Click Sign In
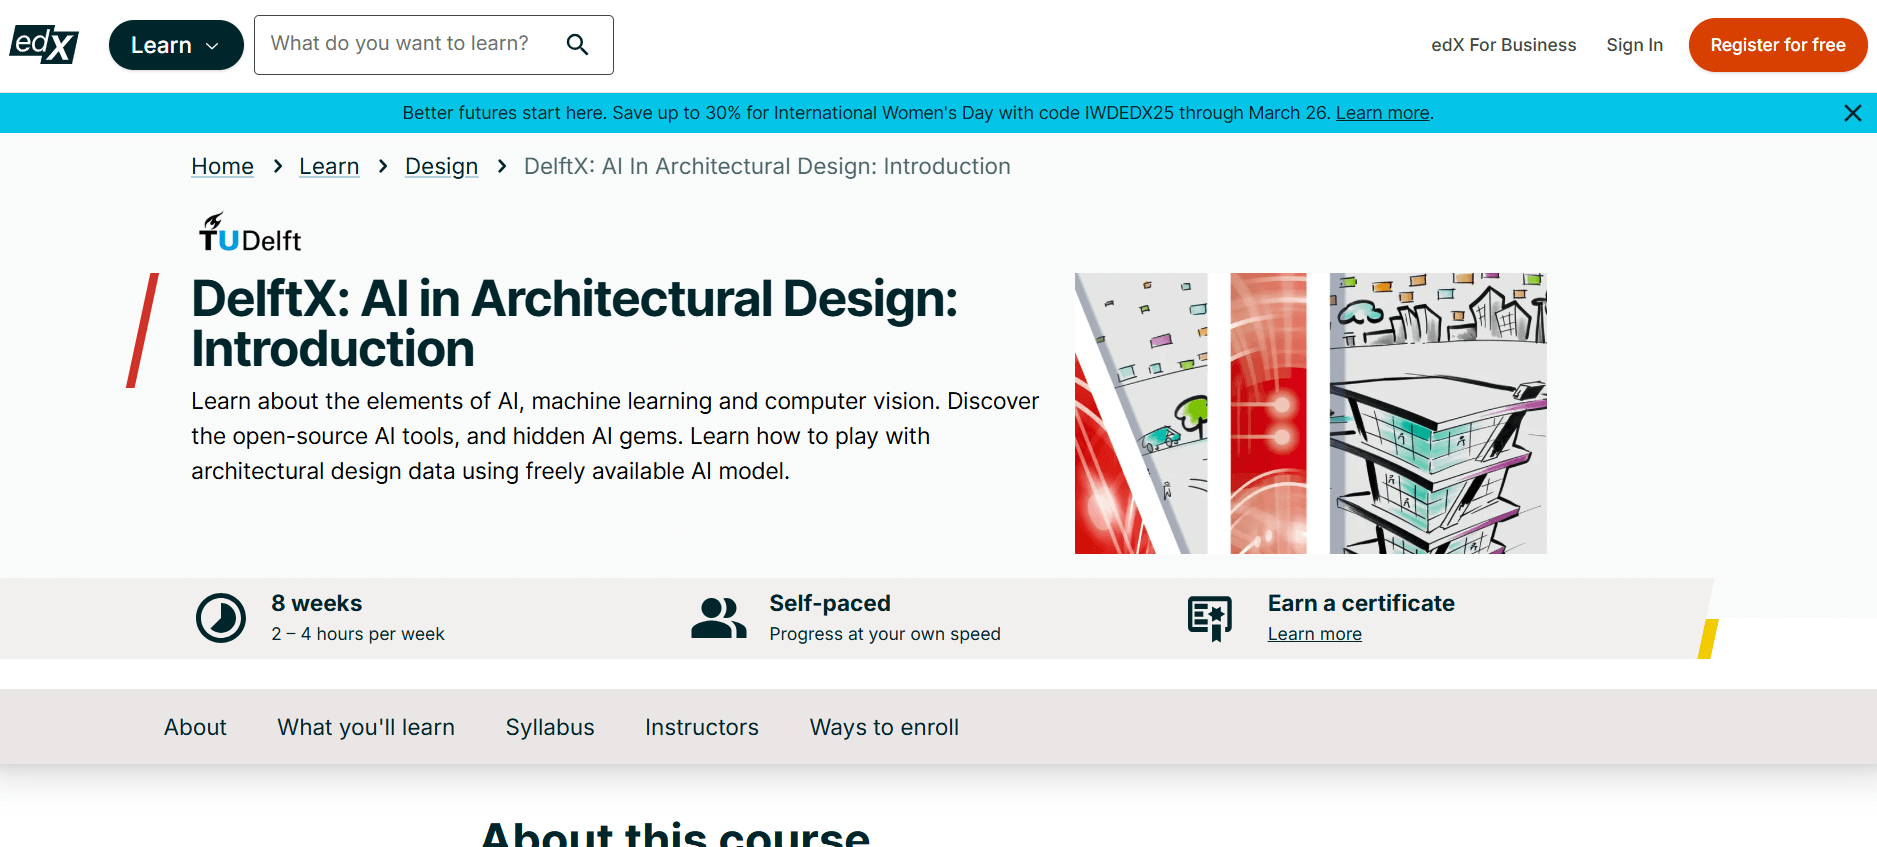Viewport: 1877px width, 847px height. [1634, 45]
